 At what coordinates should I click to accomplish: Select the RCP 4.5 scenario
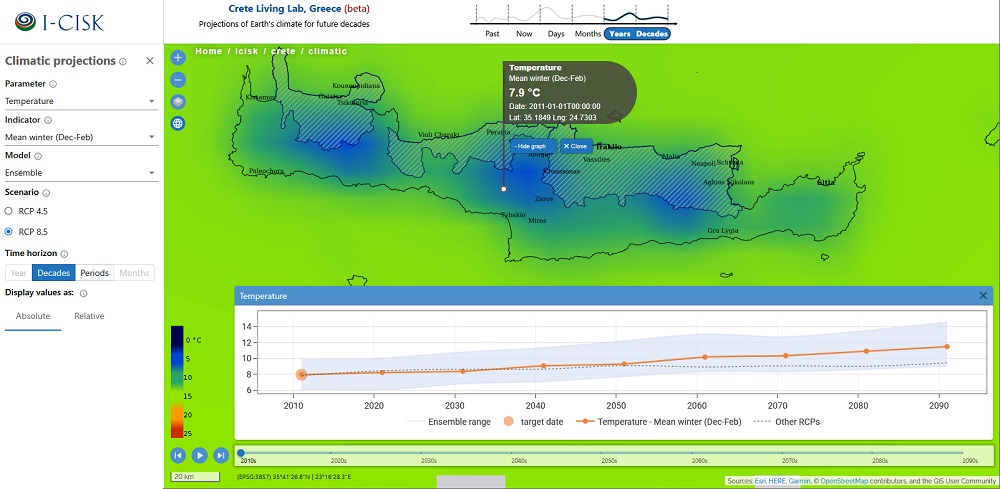coord(10,211)
